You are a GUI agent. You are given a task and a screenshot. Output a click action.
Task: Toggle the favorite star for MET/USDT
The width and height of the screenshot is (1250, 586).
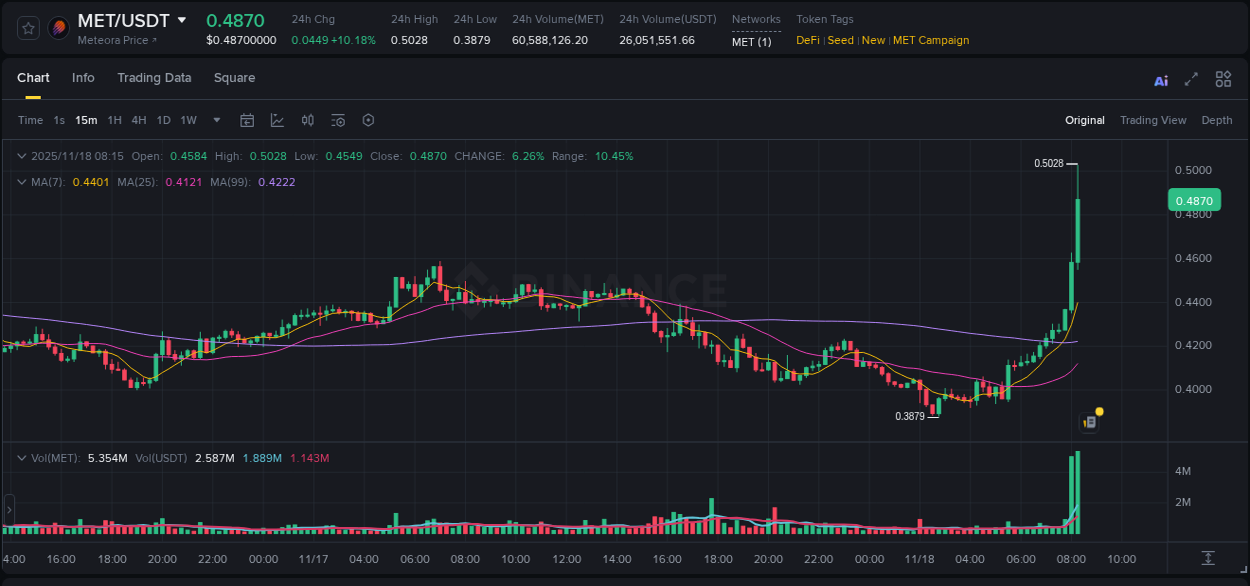pos(28,28)
